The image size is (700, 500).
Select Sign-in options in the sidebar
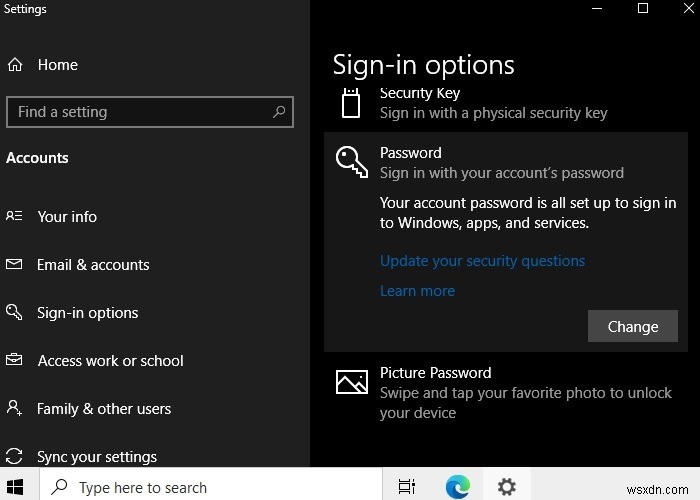tap(88, 313)
